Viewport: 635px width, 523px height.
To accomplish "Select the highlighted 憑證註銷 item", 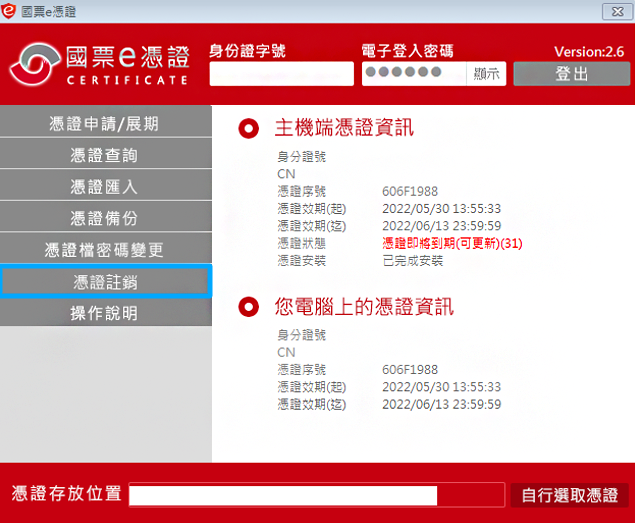I will [105, 281].
